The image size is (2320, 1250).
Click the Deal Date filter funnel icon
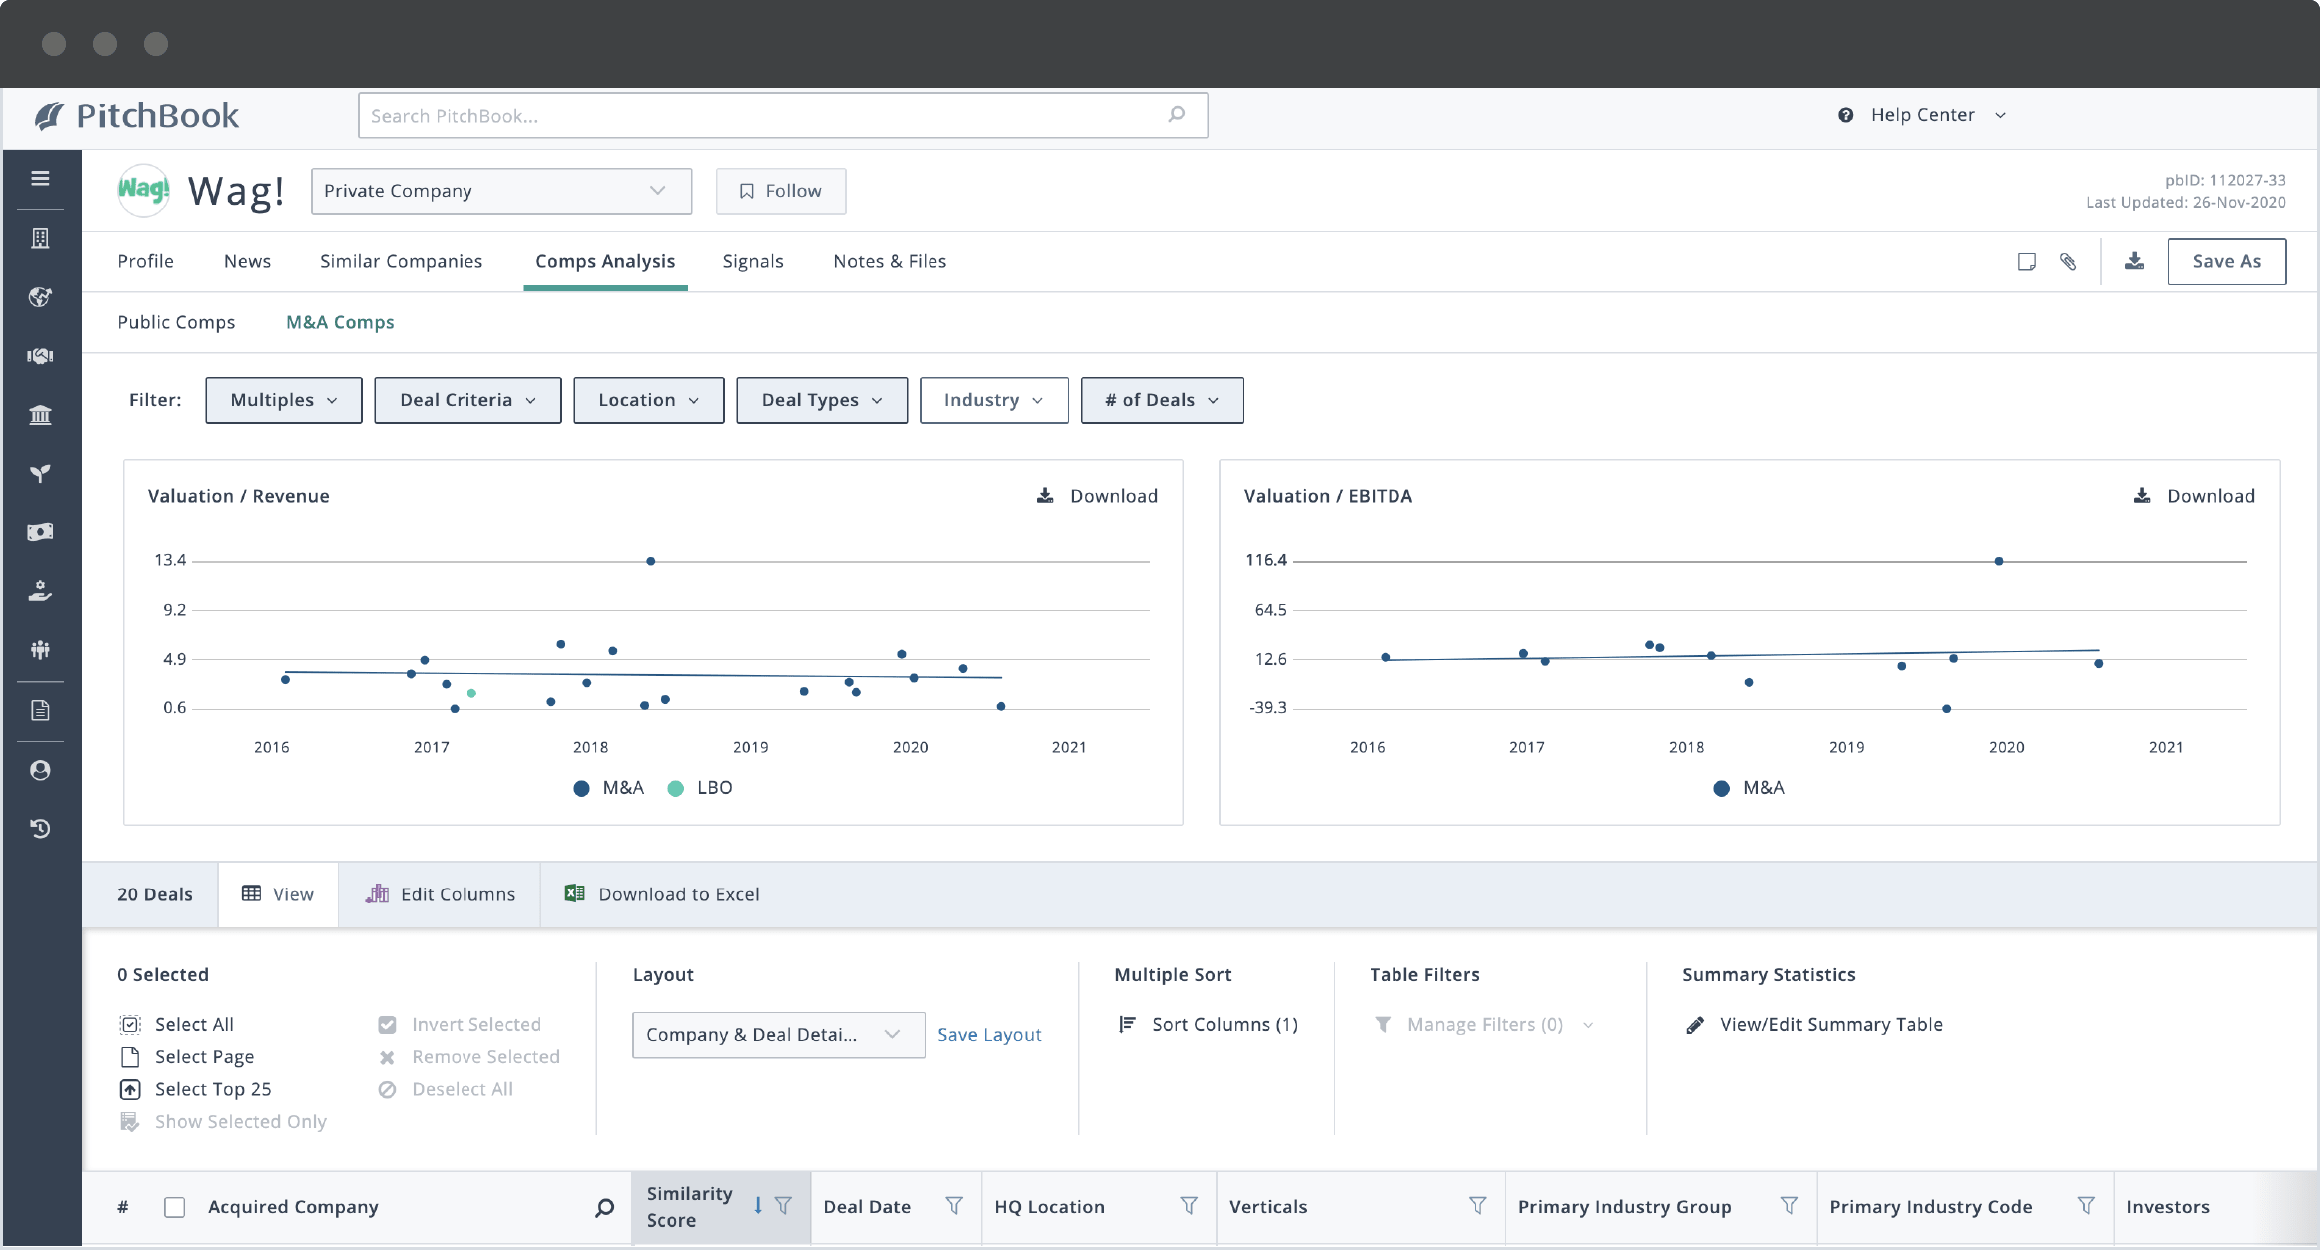(954, 1206)
